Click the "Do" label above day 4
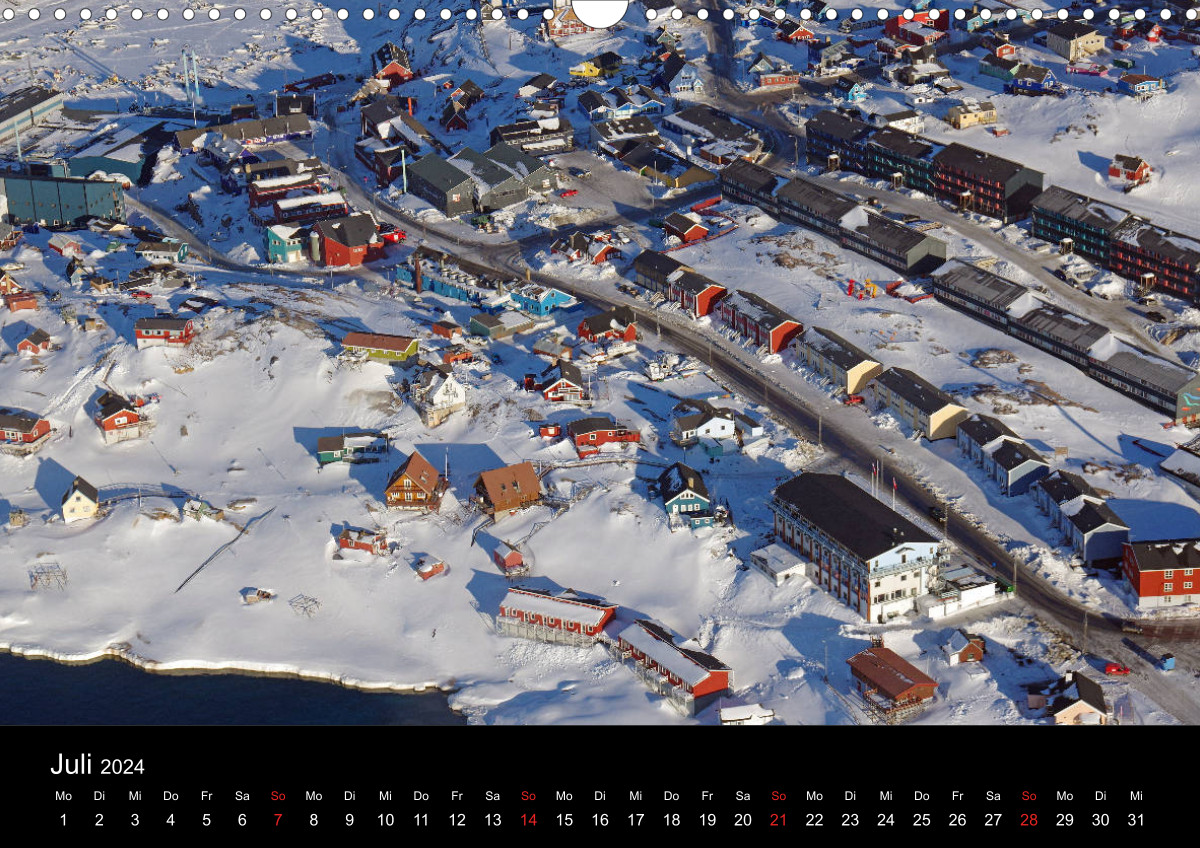 (x=170, y=796)
